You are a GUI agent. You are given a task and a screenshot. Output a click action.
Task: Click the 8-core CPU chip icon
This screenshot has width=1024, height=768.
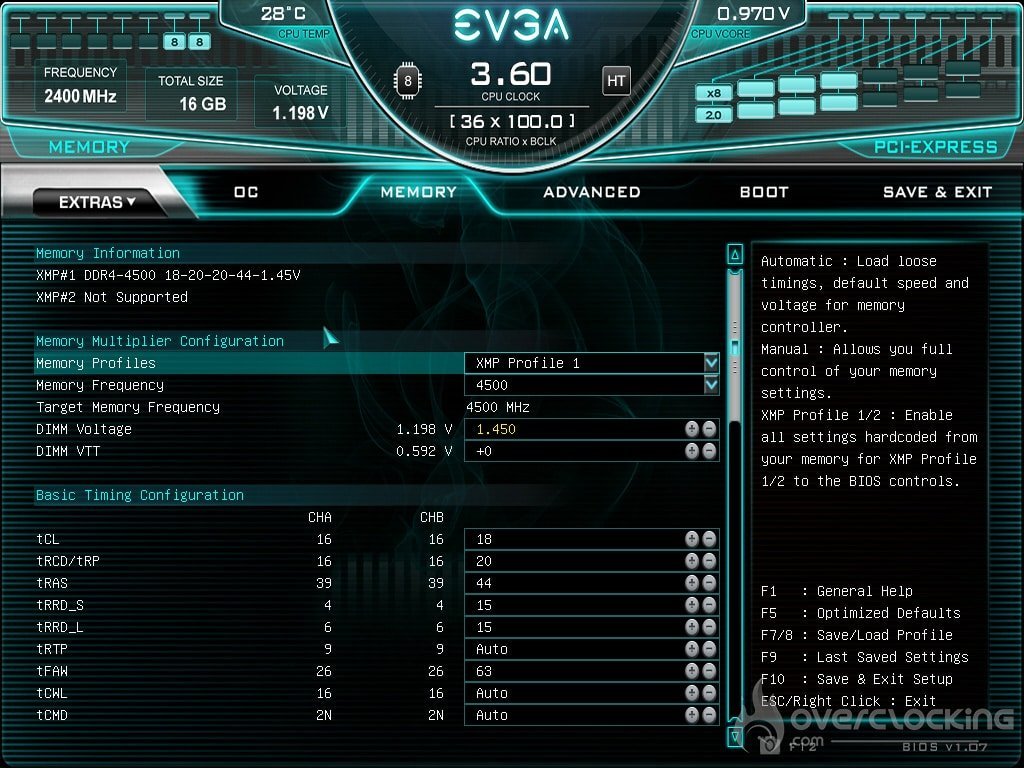click(x=408, y=81)
